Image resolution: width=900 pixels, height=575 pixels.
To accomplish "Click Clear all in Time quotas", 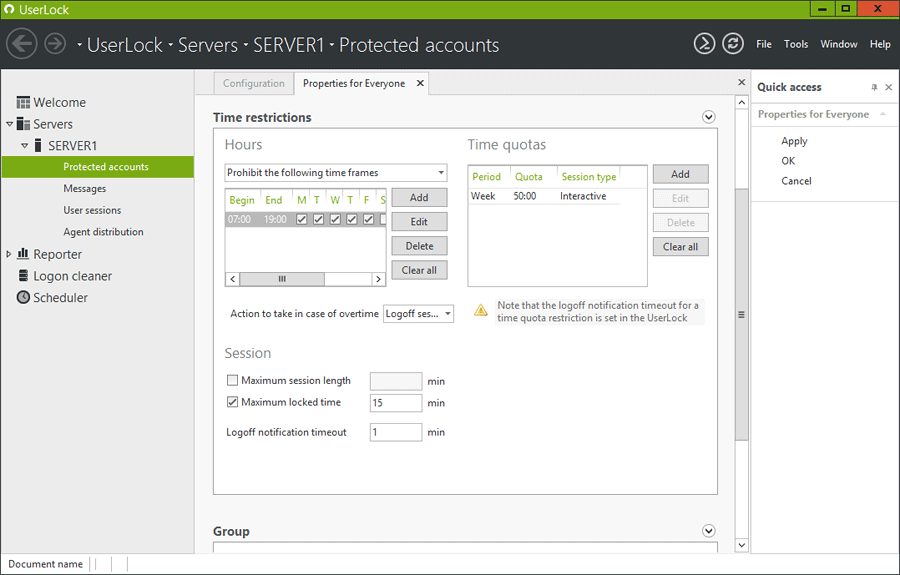I will point(680,247).
